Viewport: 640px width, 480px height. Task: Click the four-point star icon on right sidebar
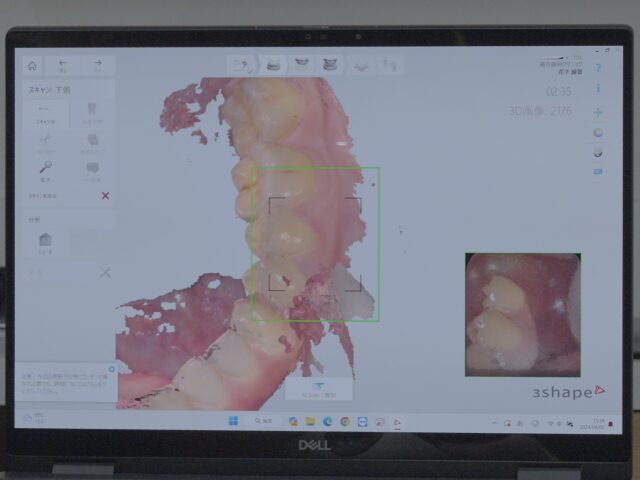click(x=598, y=112)
